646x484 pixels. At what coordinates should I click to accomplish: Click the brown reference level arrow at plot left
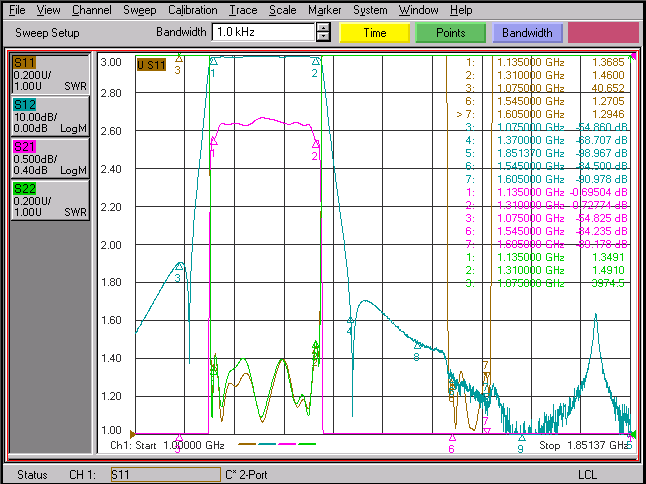(132, 434)
